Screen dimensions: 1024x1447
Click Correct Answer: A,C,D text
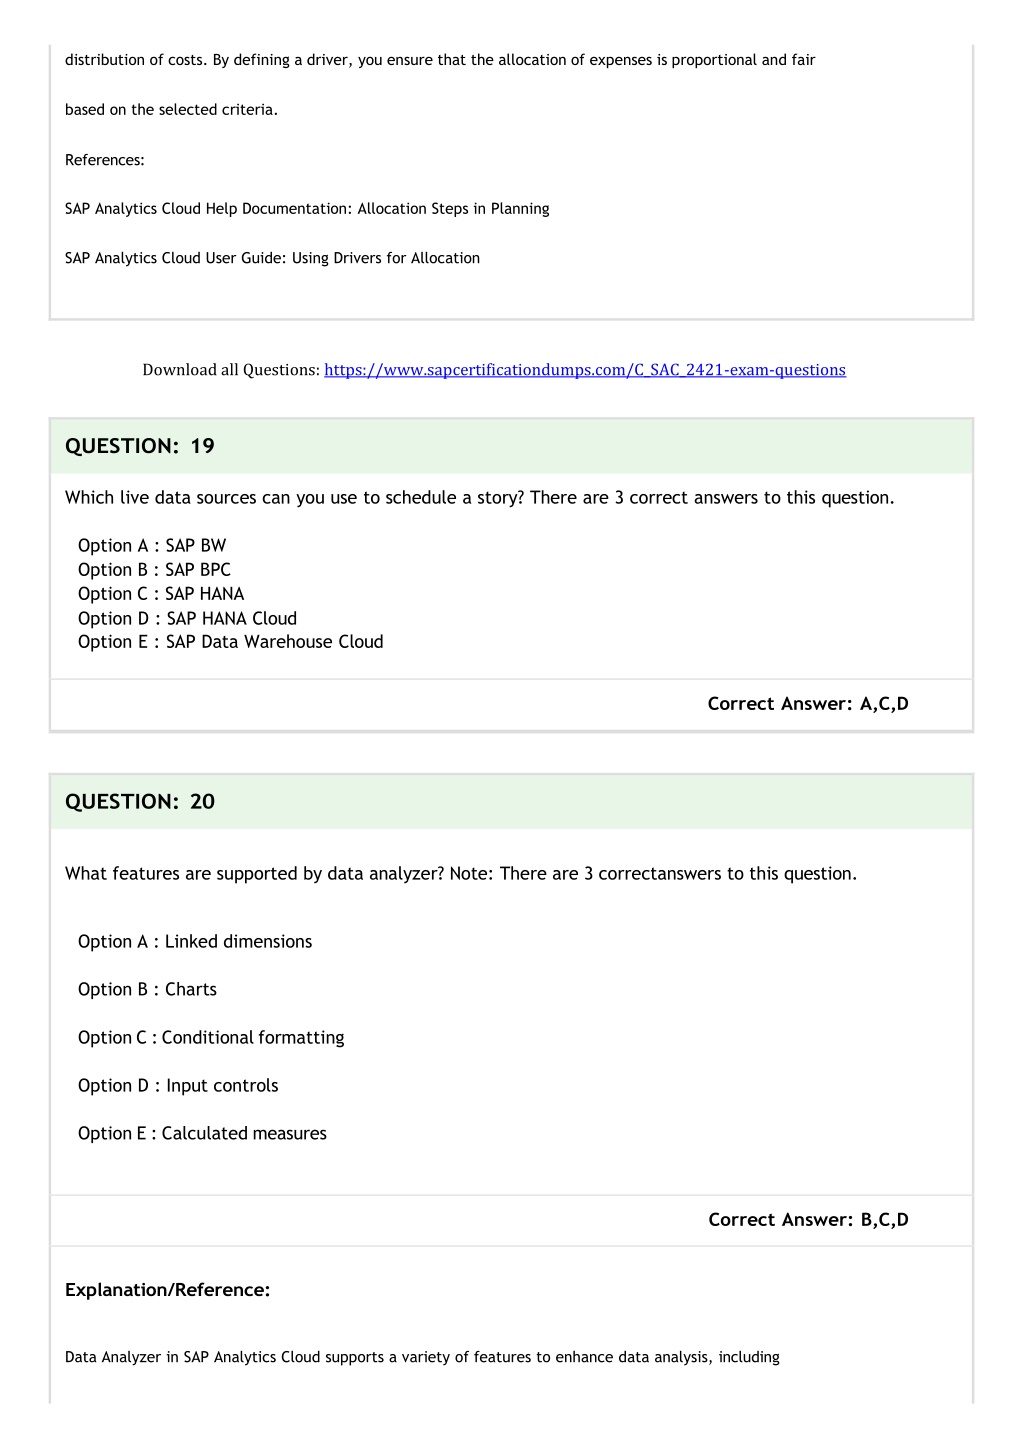coord(808,704)
